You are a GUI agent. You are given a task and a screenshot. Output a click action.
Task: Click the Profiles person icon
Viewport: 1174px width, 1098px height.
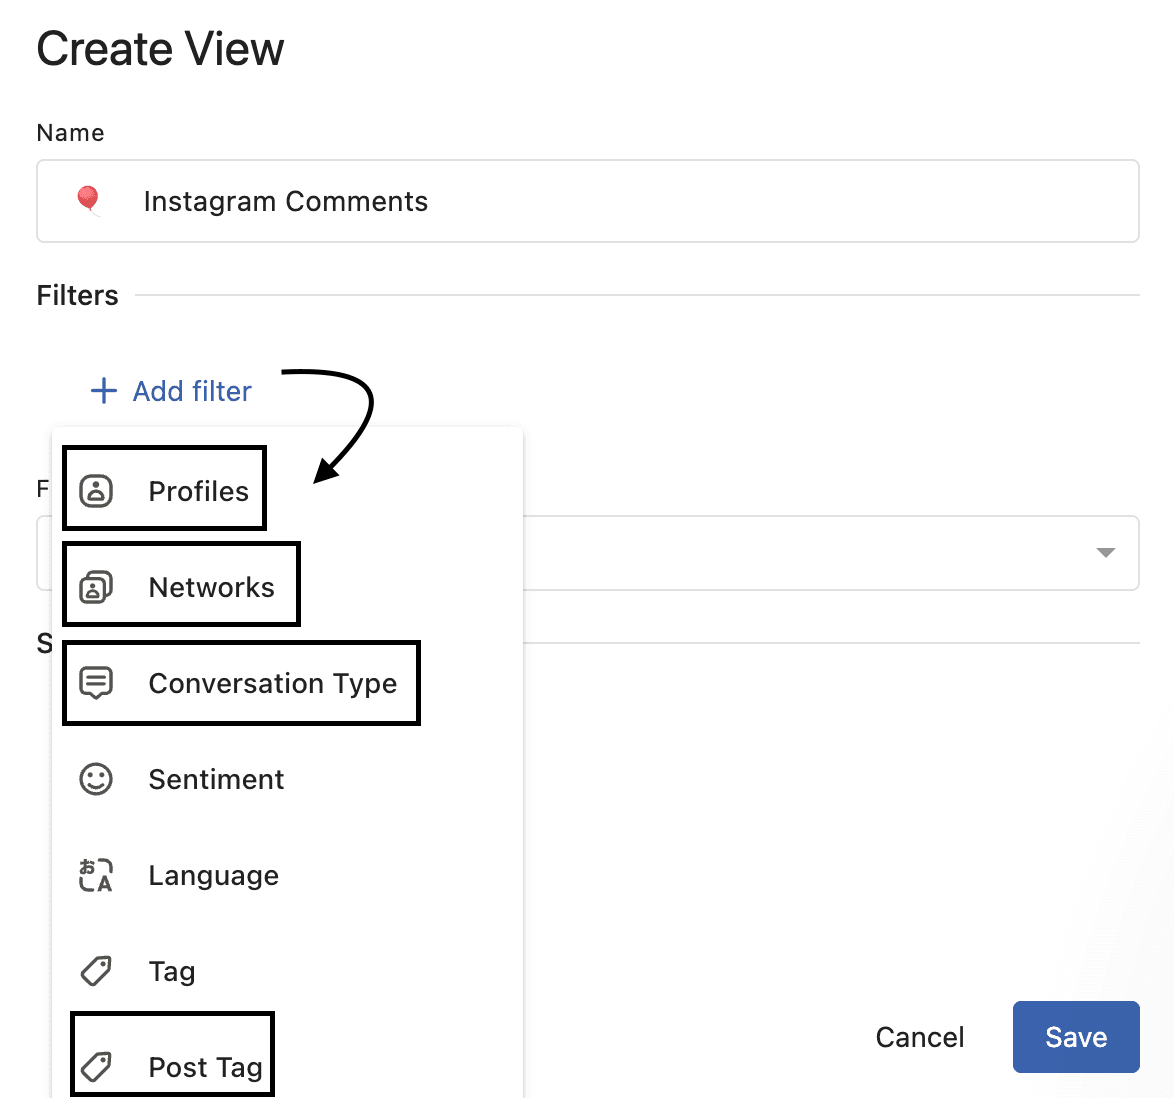coord(96,491)
